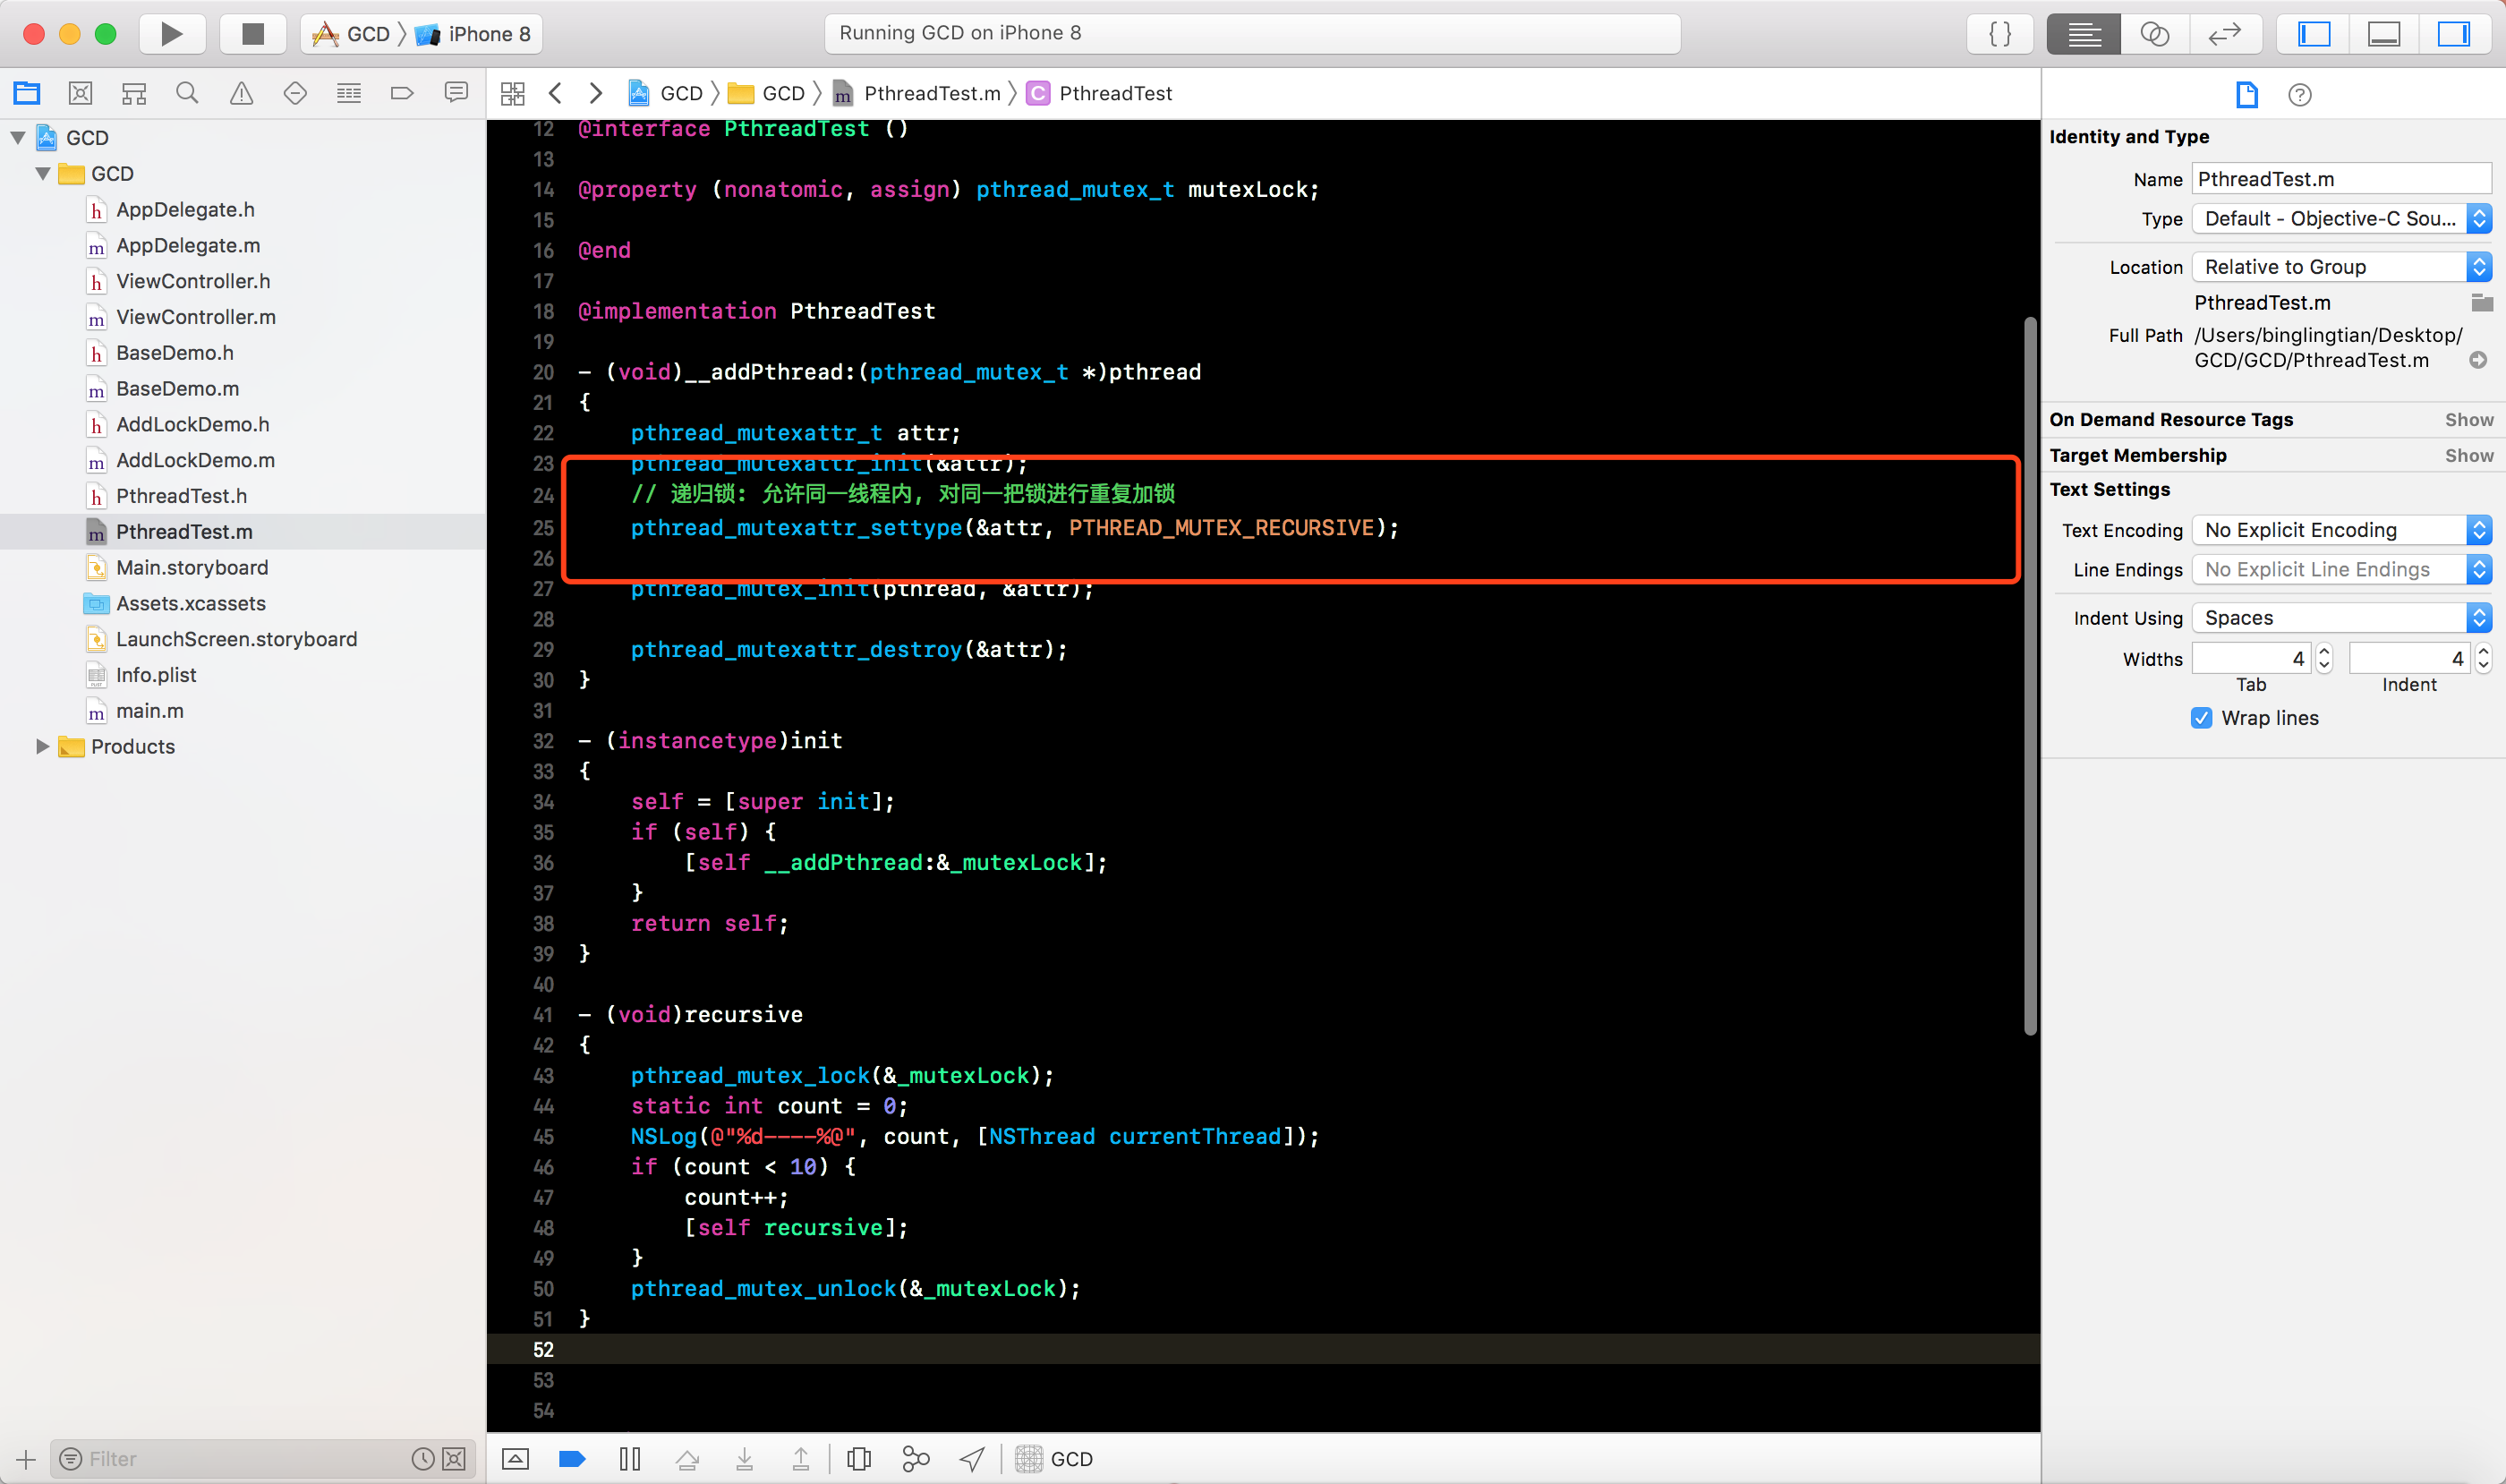Adjust the Tab width stepper
The image size is (2506, 1484).
[2324, 658]
